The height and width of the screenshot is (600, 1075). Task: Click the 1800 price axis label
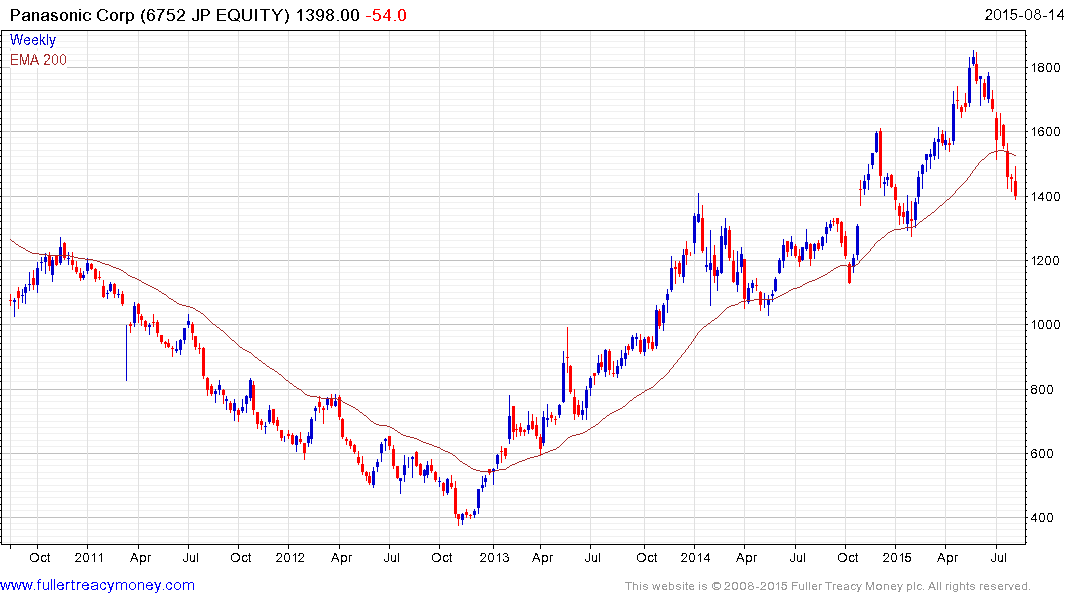pyautogui.click(x=1048, y=68)
